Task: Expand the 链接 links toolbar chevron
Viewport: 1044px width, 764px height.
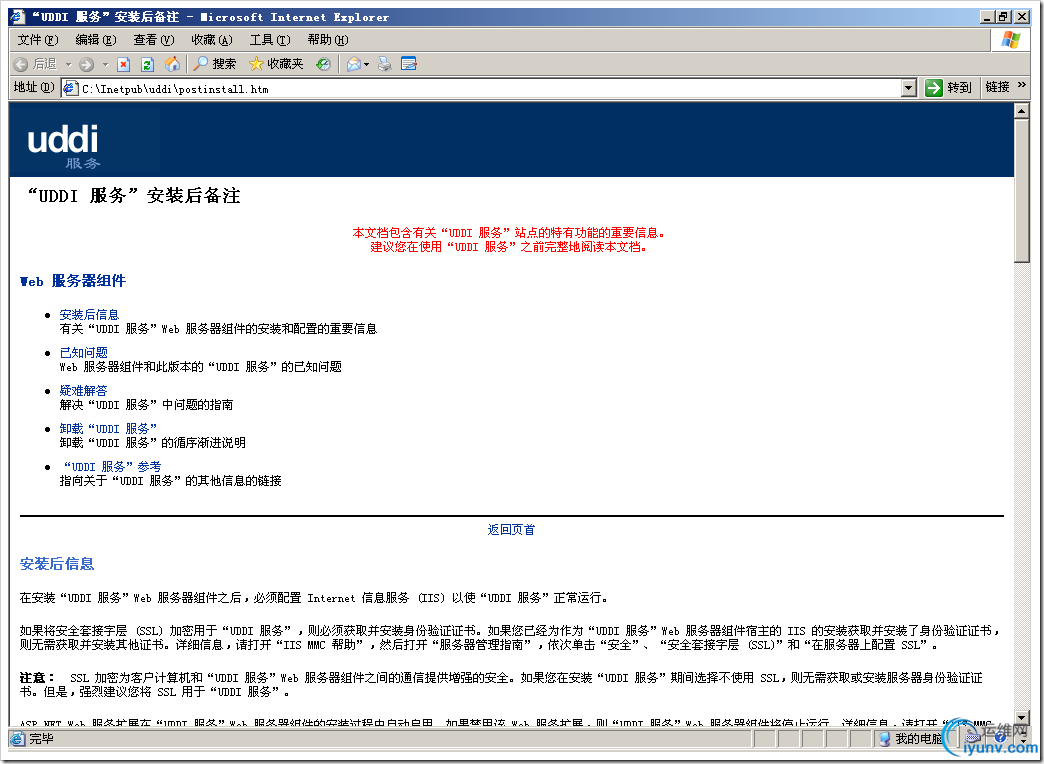Action: [x=1022, y=85]
